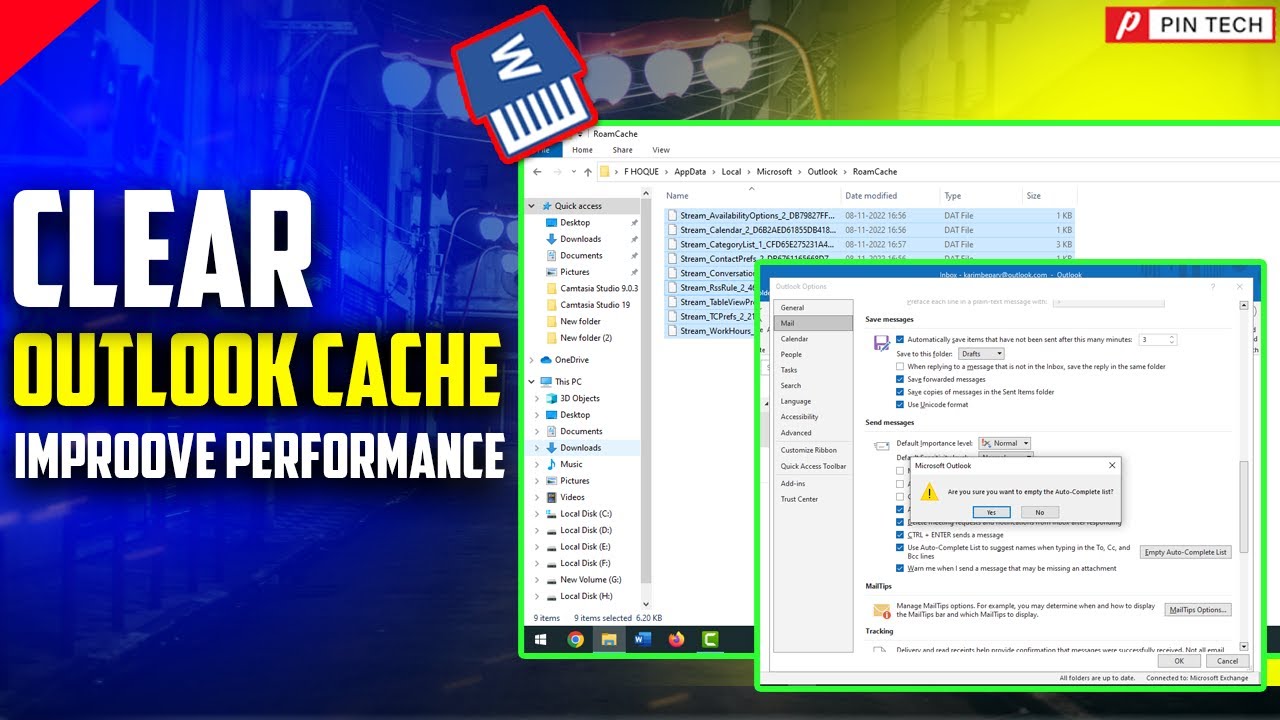Sort files by Name column
Viewport: 1280px width, 720px height.
tap(752, 196)
